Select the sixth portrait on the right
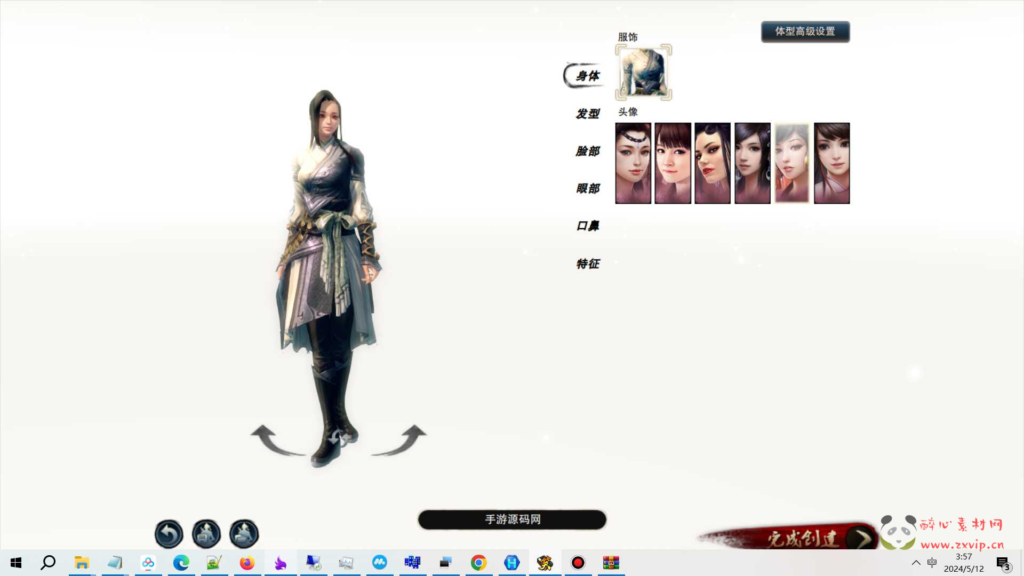 pos(831,163)
